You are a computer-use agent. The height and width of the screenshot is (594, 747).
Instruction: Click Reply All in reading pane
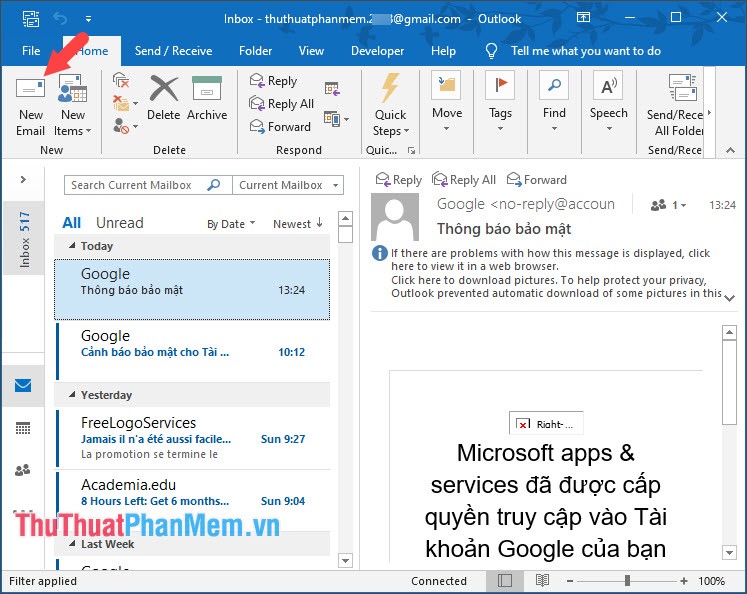(x=464, y=180)
